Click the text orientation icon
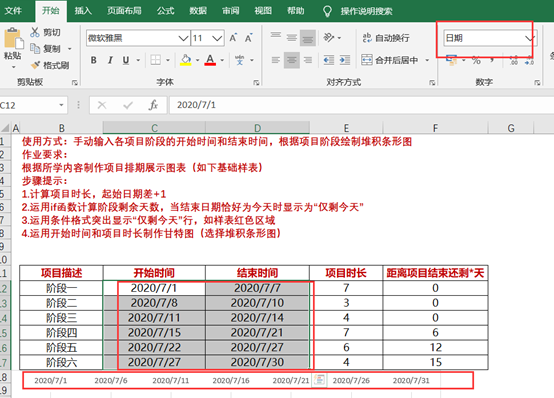This screenshot has height=398, width=554. click(x=329, y=37)
